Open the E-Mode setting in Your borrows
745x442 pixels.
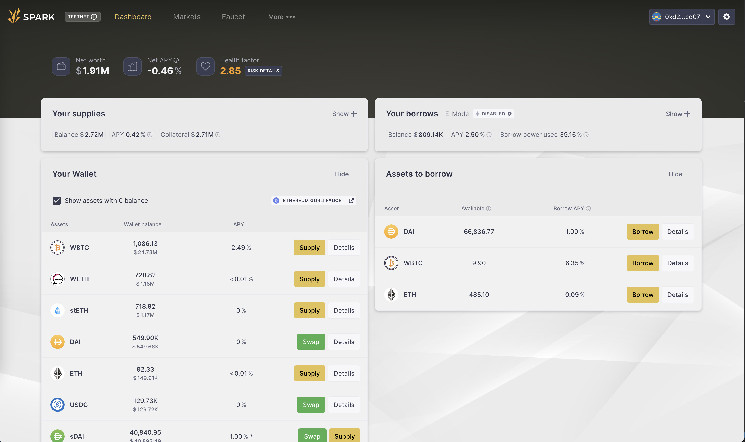494,114
